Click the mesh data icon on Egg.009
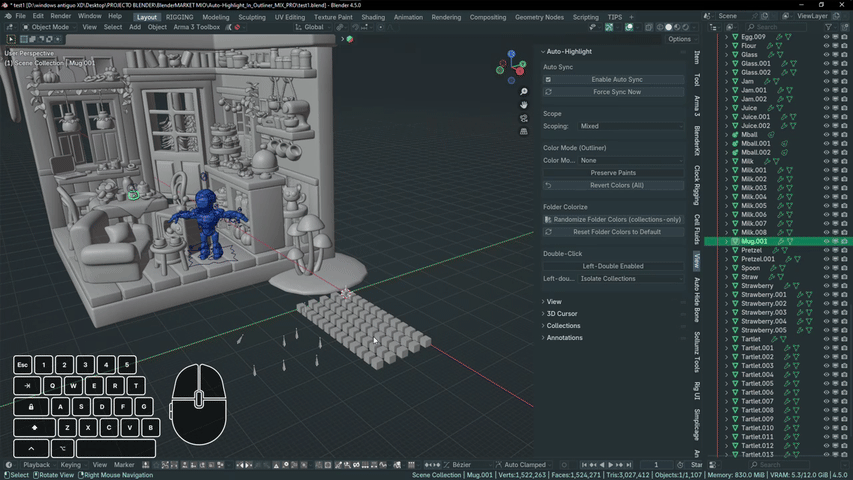Viewport: 853px width, 480px height. [788, 37]
